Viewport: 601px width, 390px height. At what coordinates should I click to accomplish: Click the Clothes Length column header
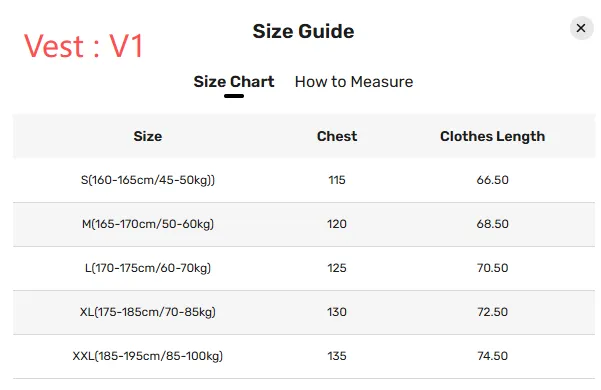coord(493,136)
